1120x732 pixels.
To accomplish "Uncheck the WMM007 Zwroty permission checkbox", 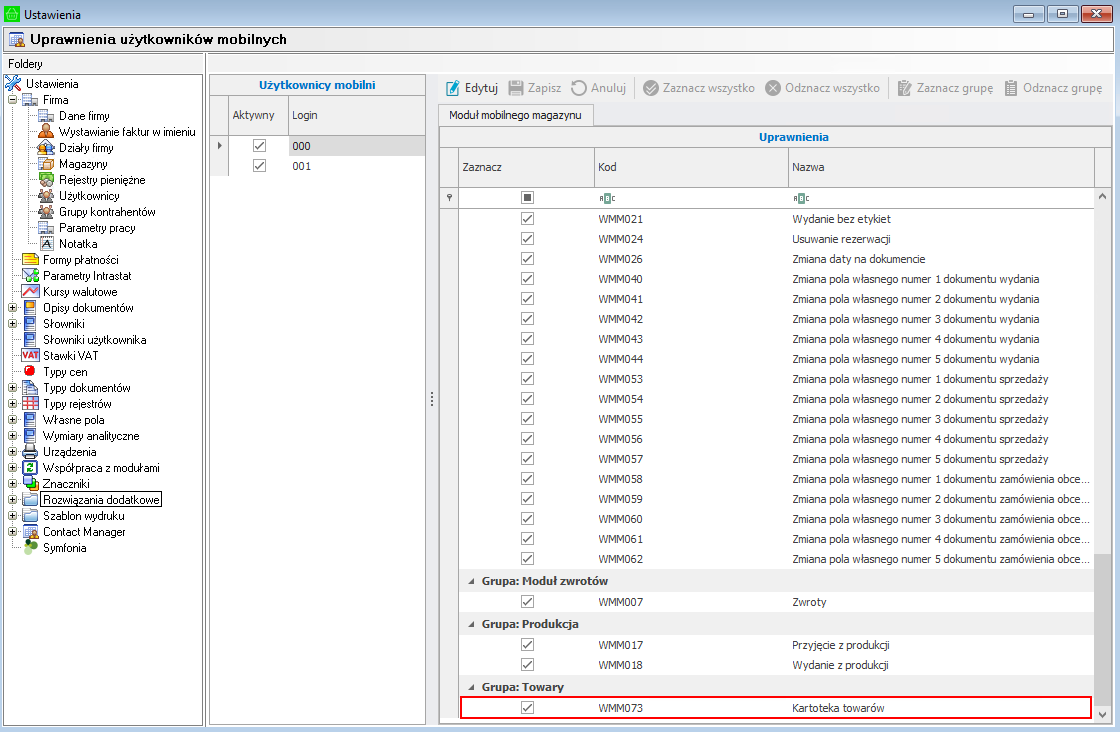I will coord(527,602).
